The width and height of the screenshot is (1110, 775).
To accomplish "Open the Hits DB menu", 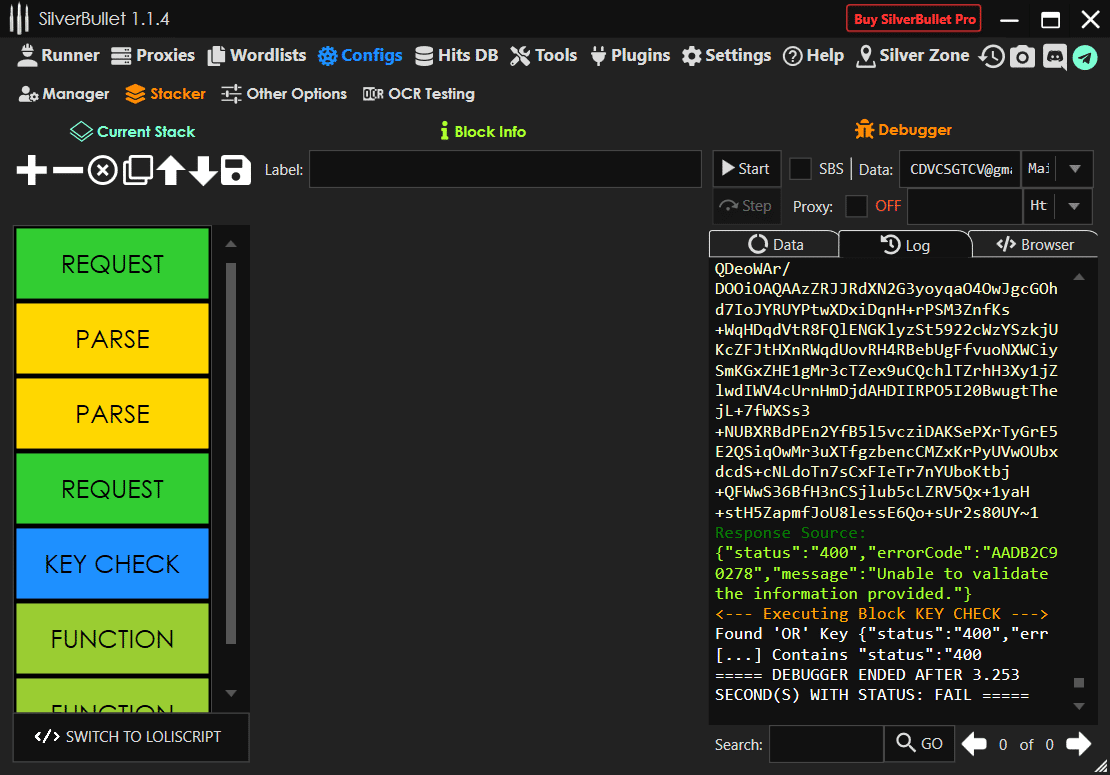I will point(456,56).
